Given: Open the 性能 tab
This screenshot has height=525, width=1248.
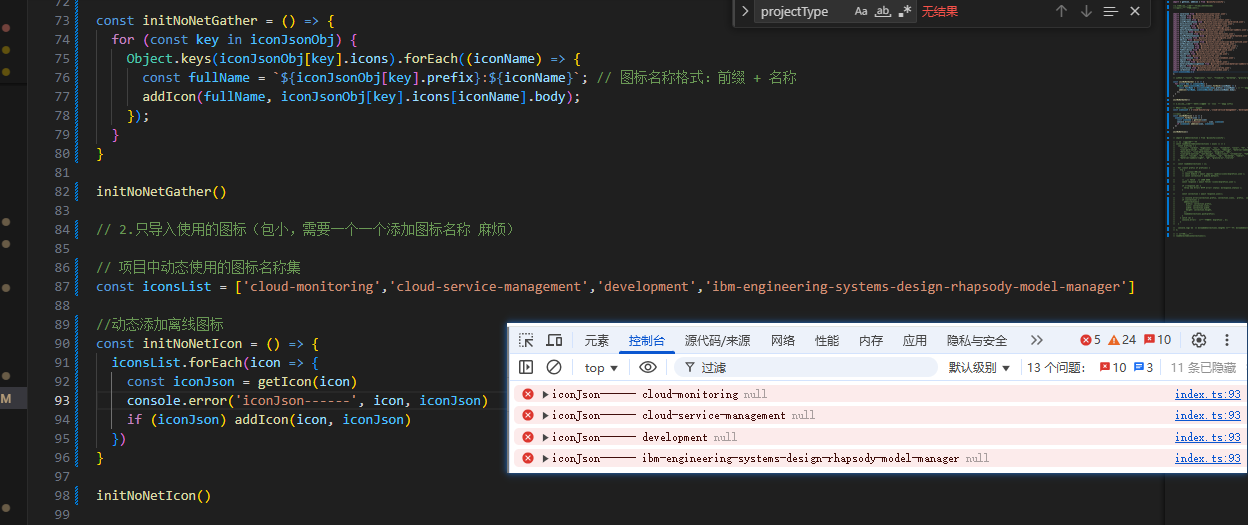Looking at the screenshot, I should coord(827,340).
